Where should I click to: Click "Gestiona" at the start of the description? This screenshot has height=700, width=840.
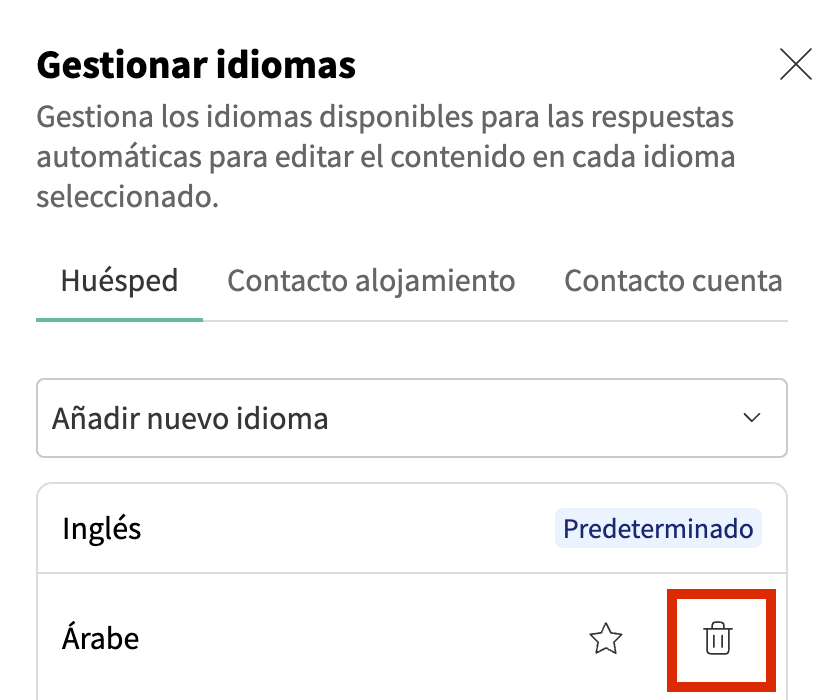click(84, 117)
